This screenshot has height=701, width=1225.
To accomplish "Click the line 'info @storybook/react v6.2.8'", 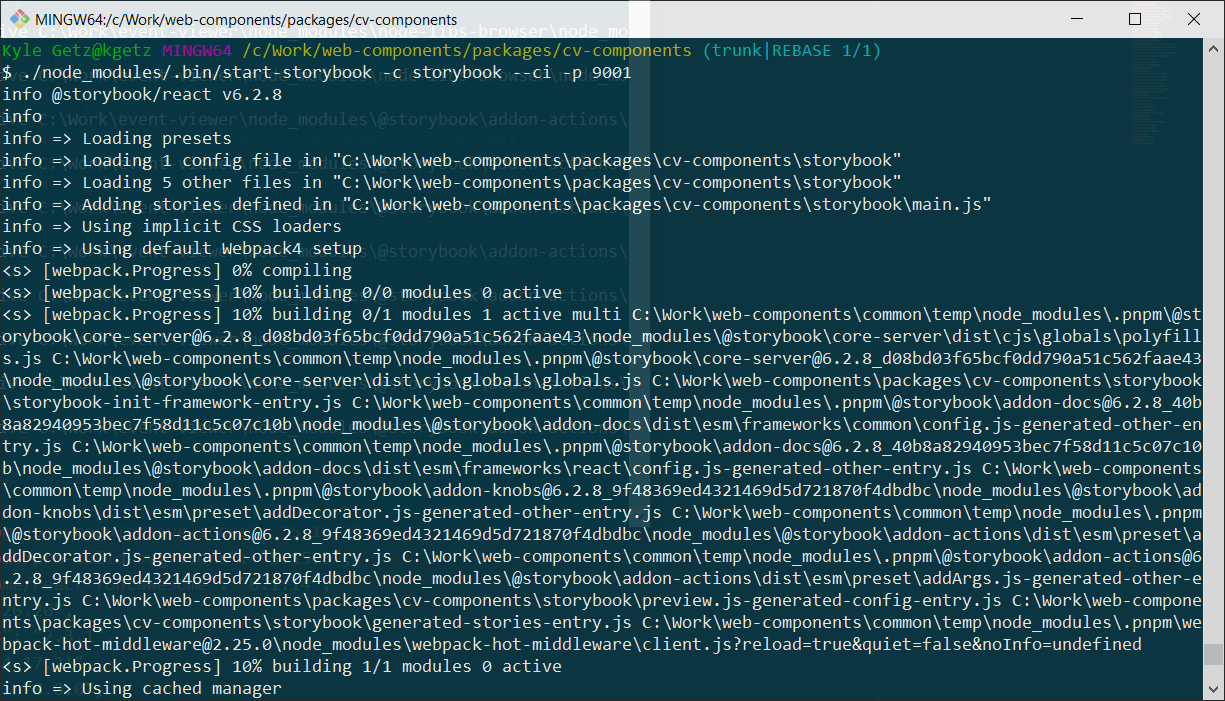I will click(142, 94).
